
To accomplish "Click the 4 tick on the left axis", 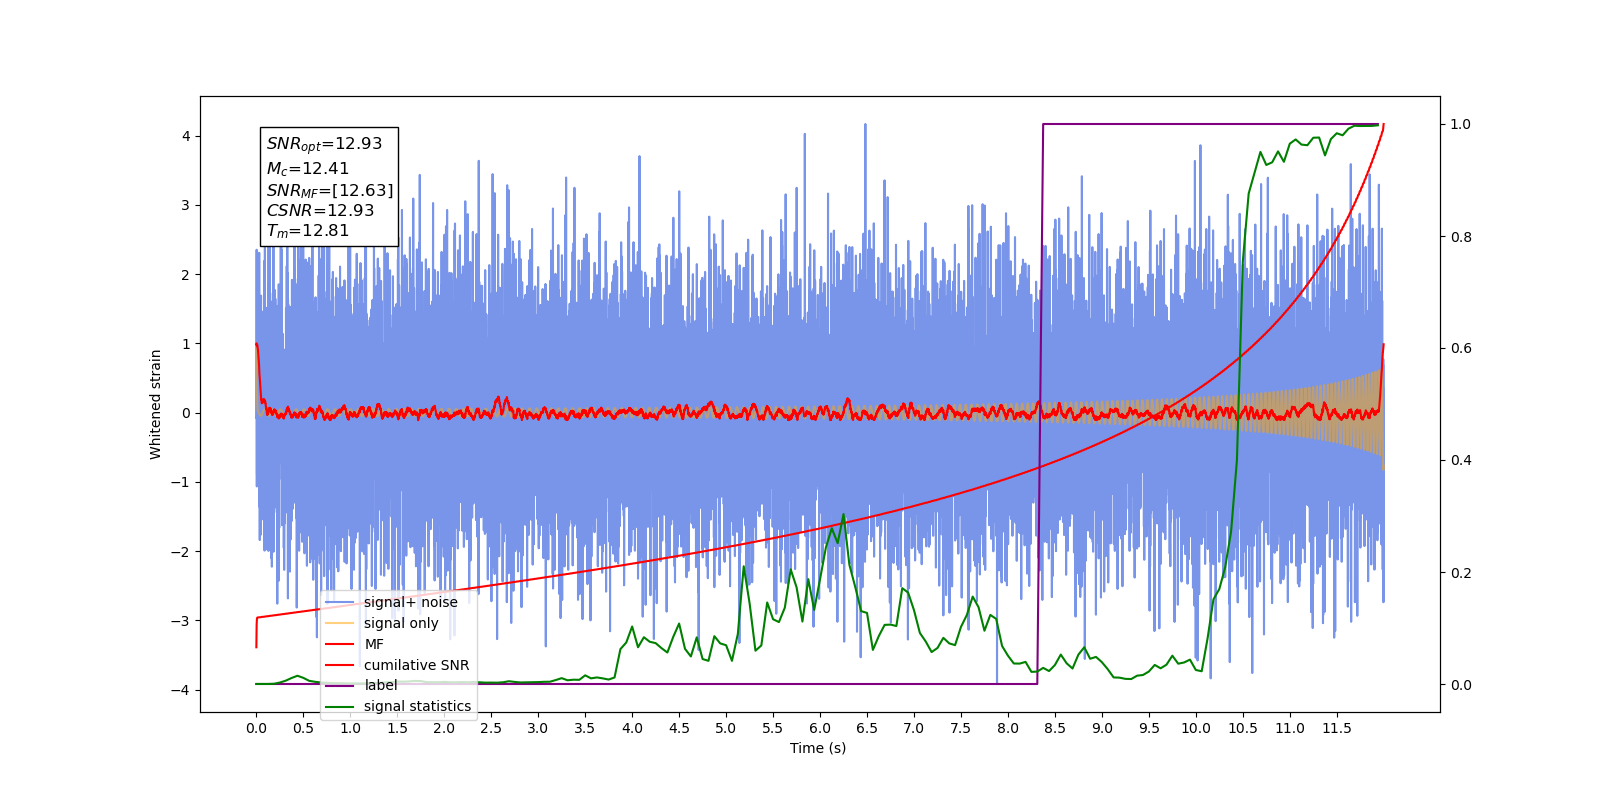I will click(186, 136).
